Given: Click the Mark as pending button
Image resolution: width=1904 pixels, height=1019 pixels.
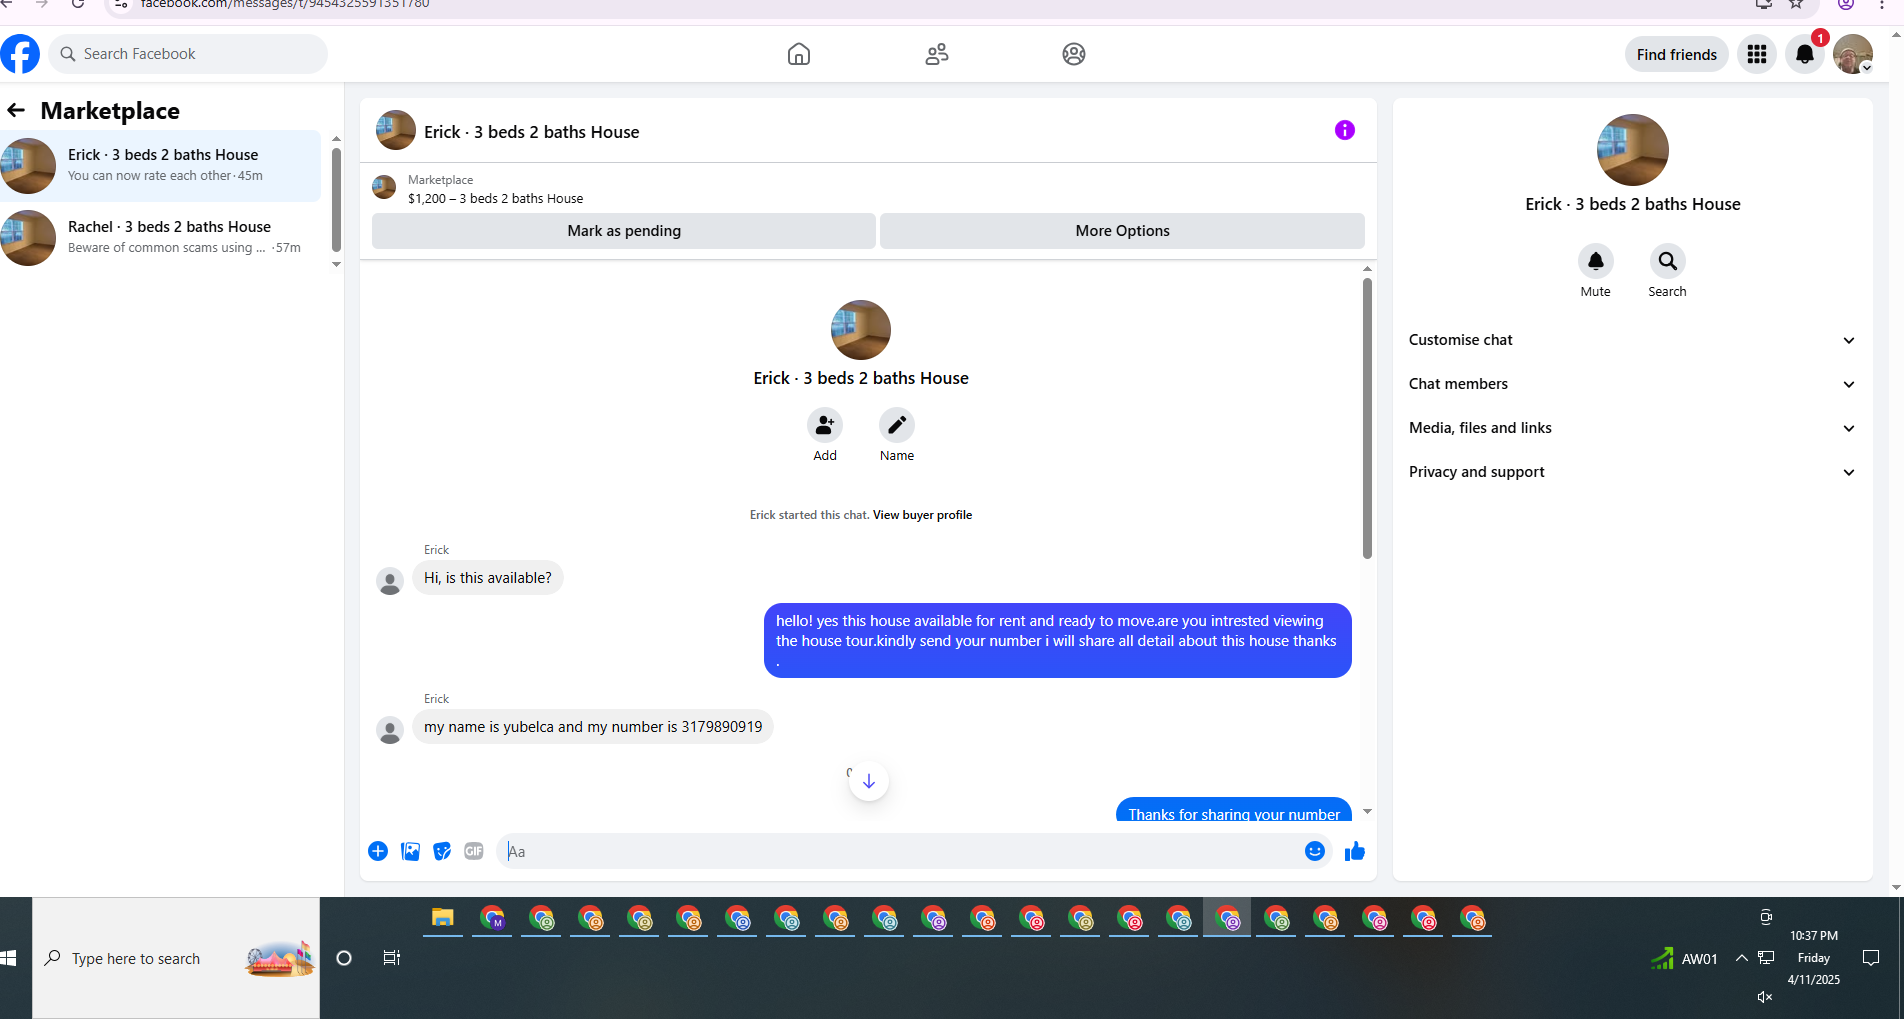Looking at the screenshot, I should pos(624,231).
